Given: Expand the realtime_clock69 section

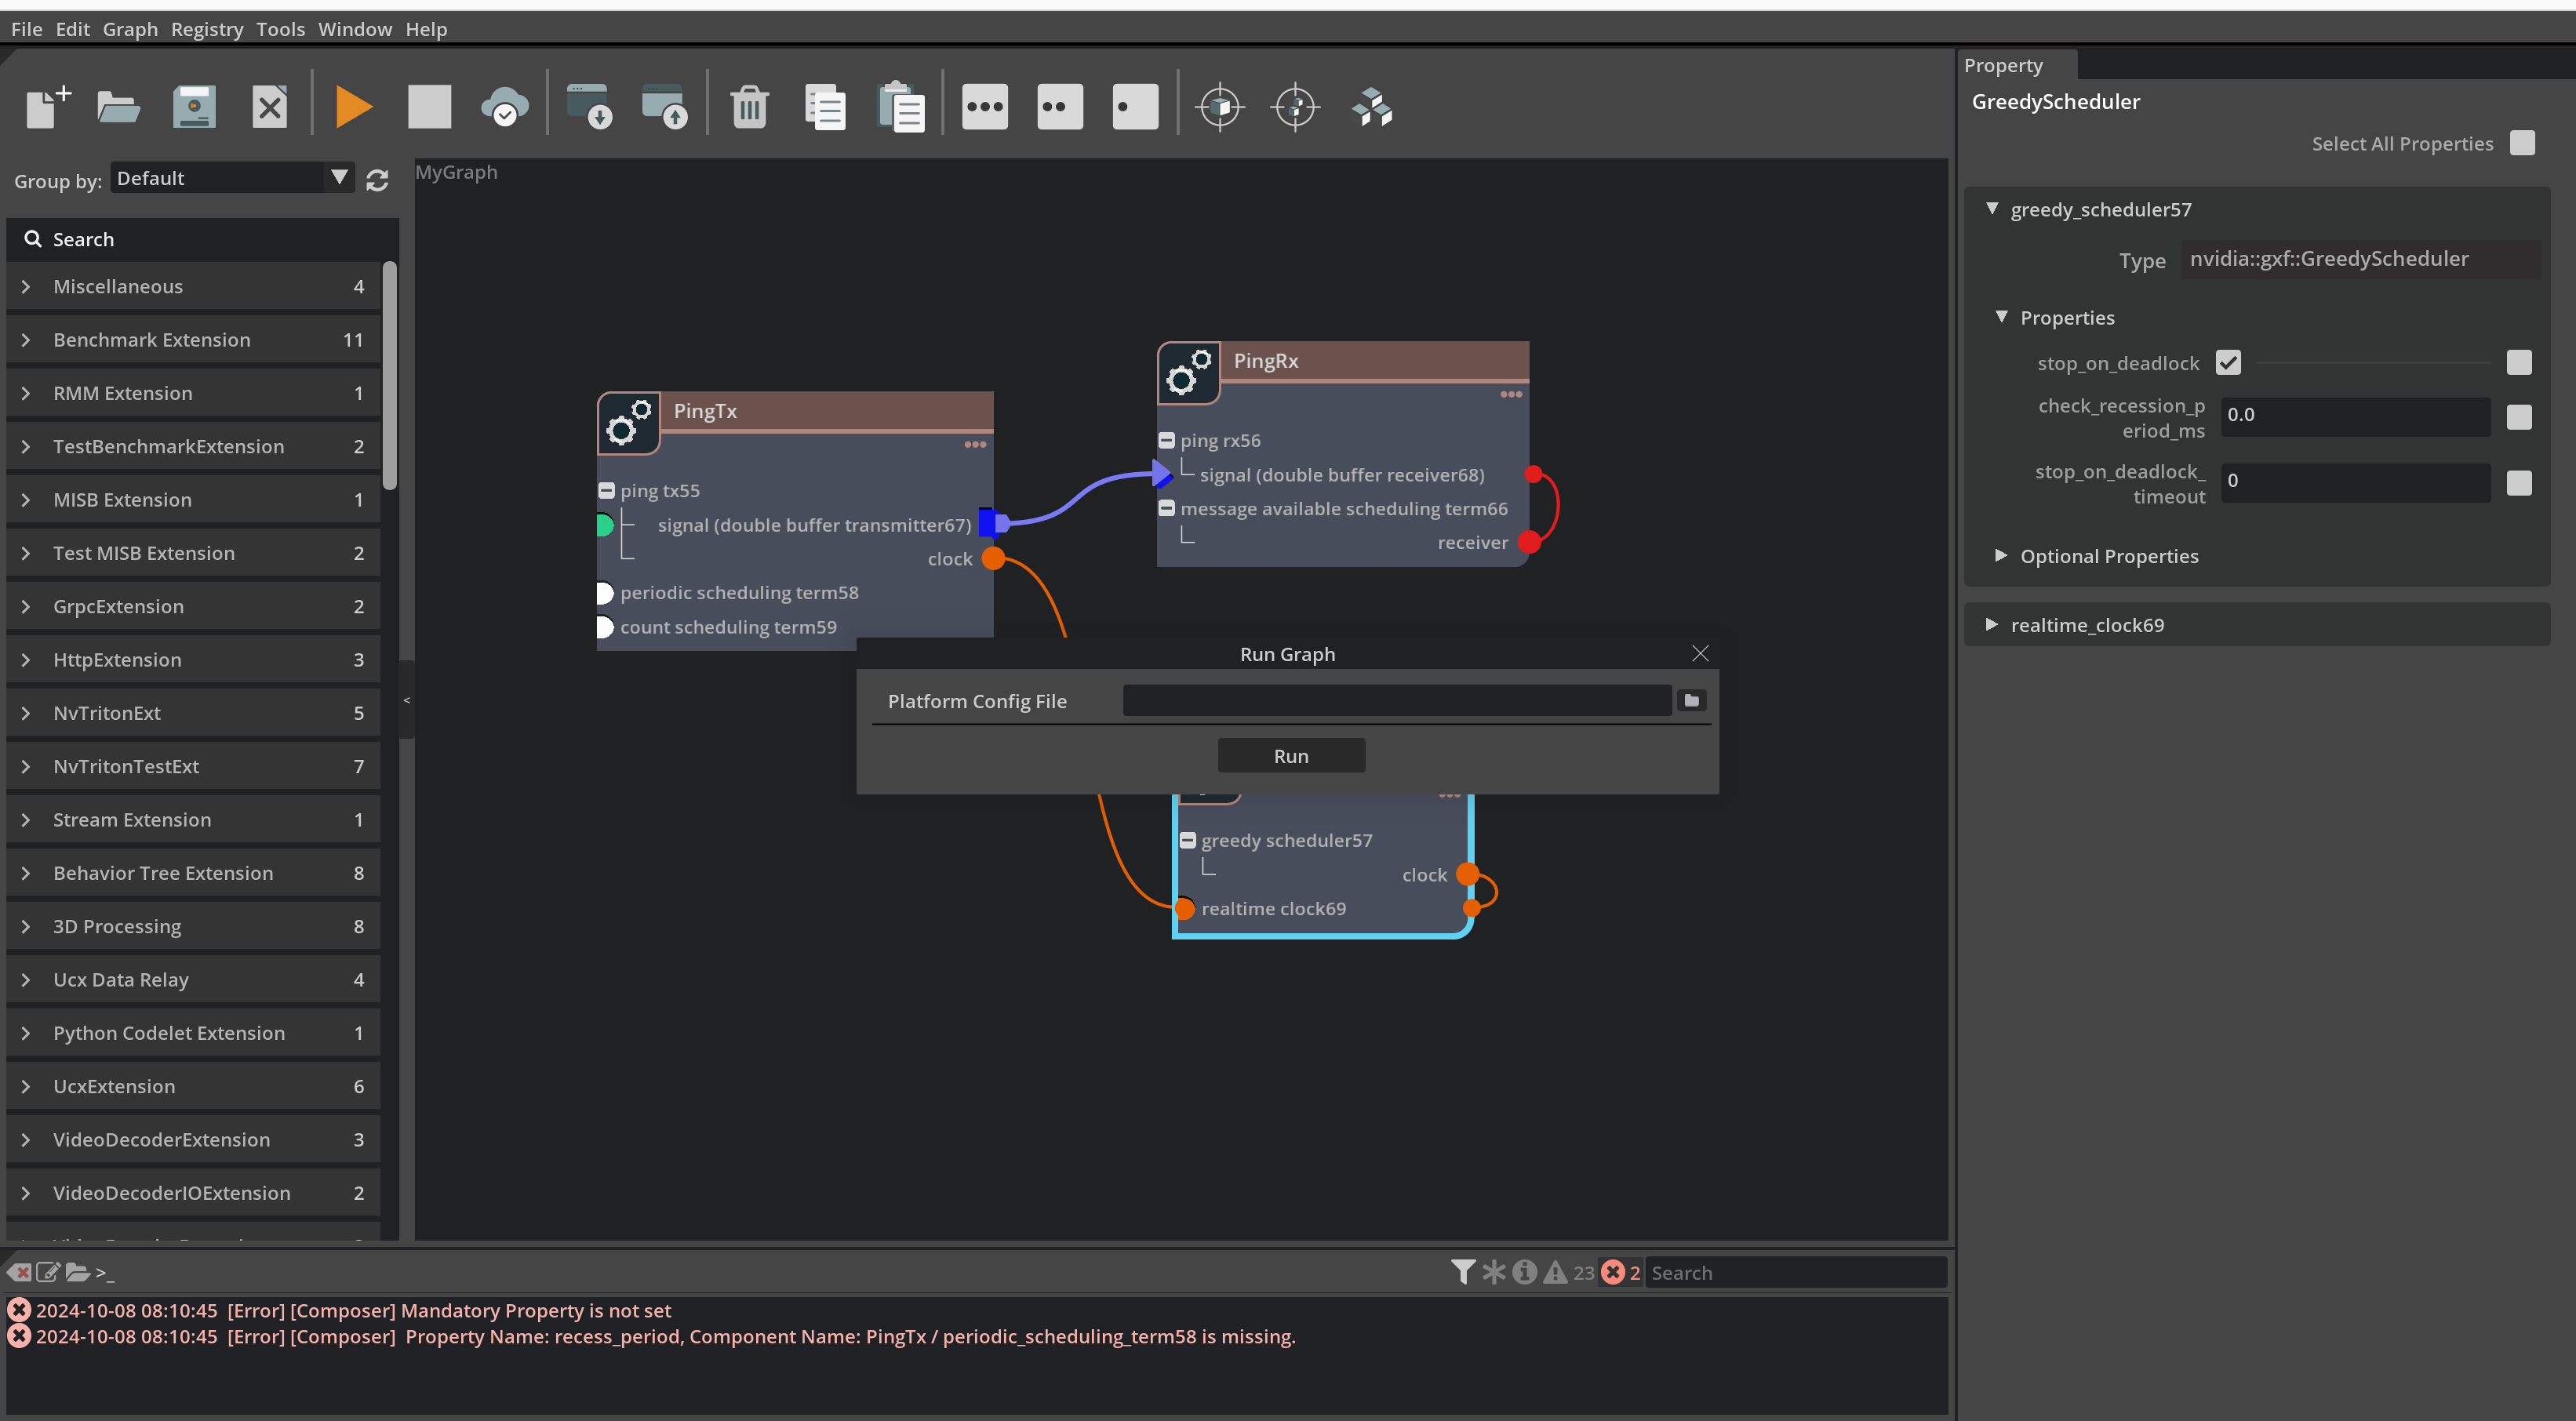Looking at the screenshot, I should [1992, 624].
